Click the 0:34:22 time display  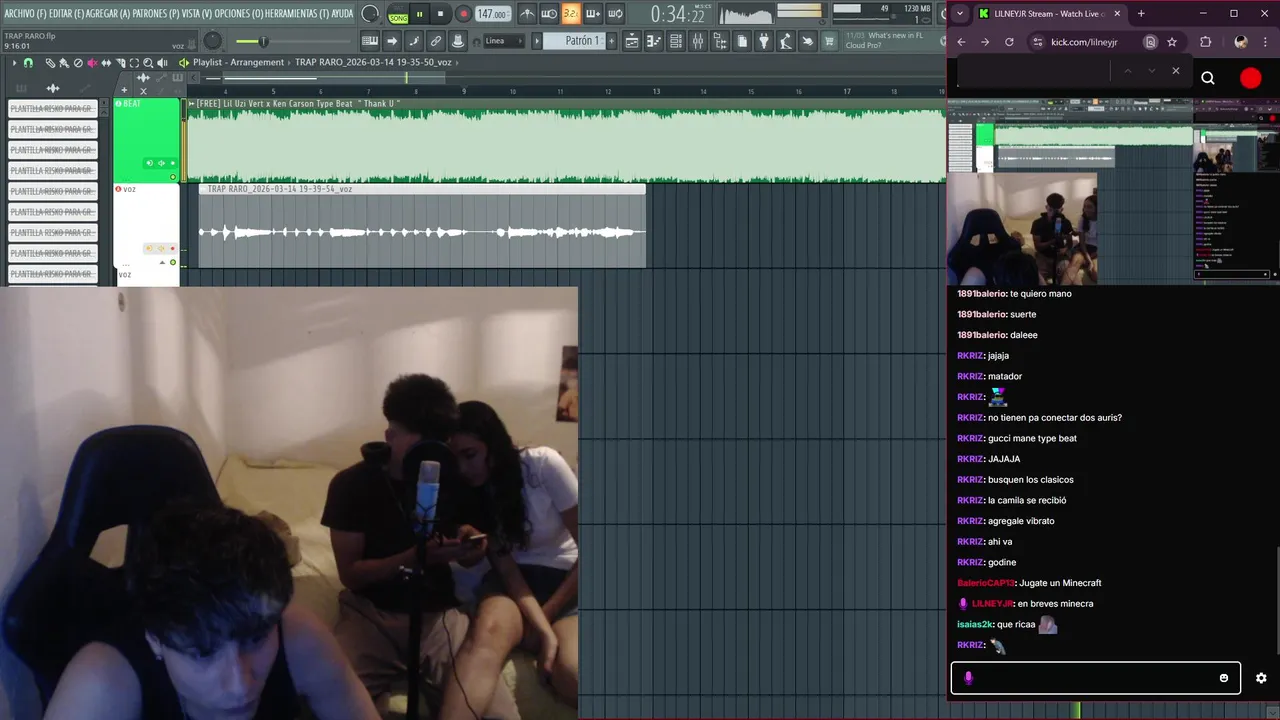point(677,14)
